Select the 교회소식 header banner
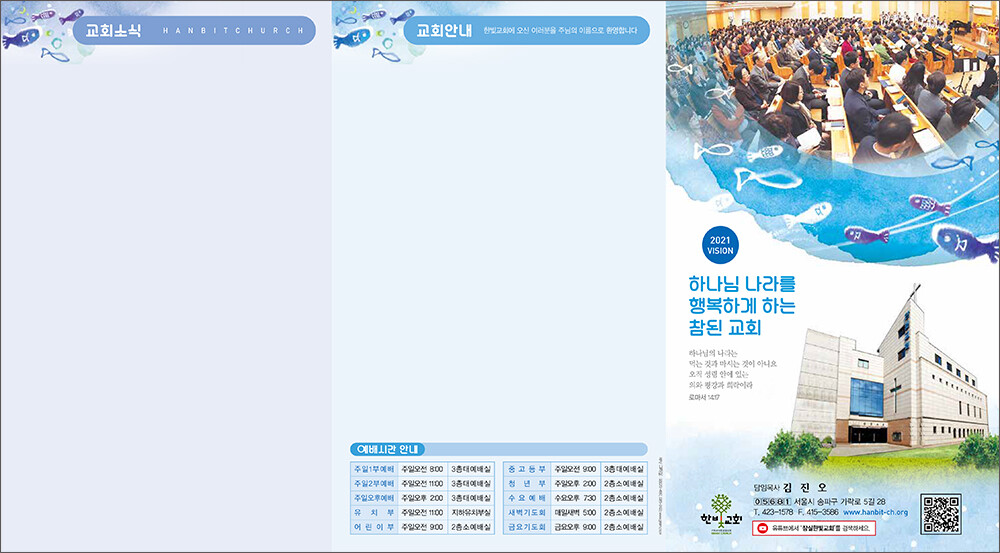The width and height of the screenshot is (1000, 553). [190, 30]
